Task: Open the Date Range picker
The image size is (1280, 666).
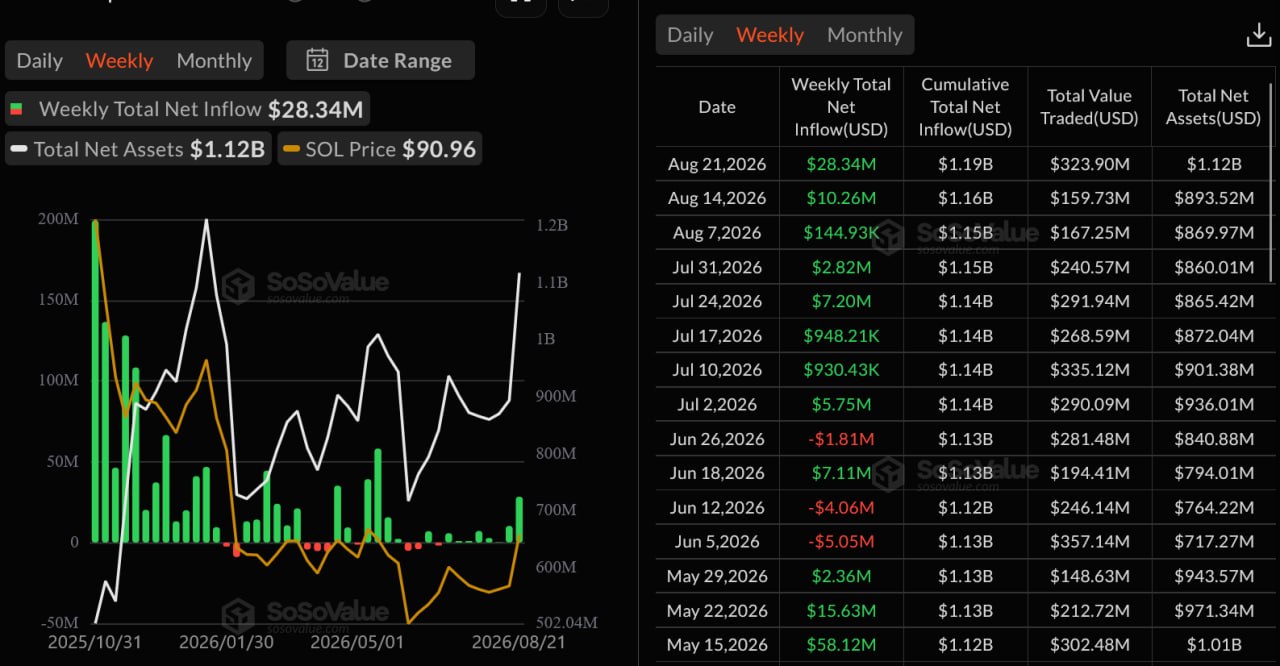Action: (x=380, y=60)
